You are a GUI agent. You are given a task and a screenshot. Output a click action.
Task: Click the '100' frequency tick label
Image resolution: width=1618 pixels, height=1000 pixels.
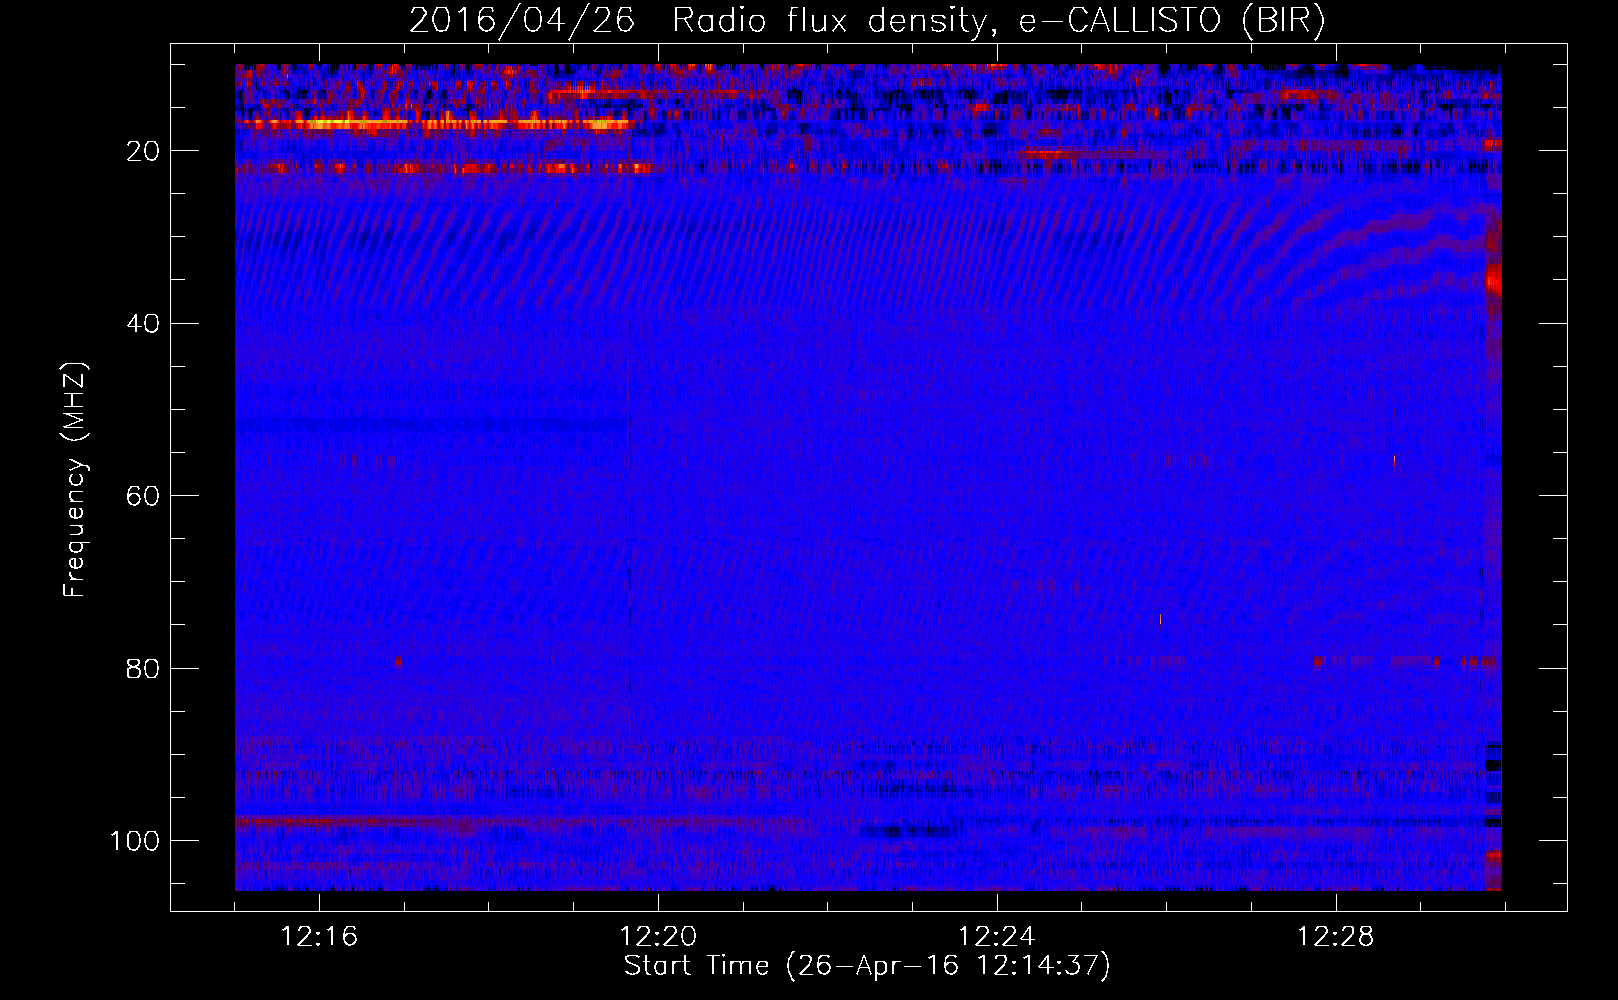coord(135,841)
